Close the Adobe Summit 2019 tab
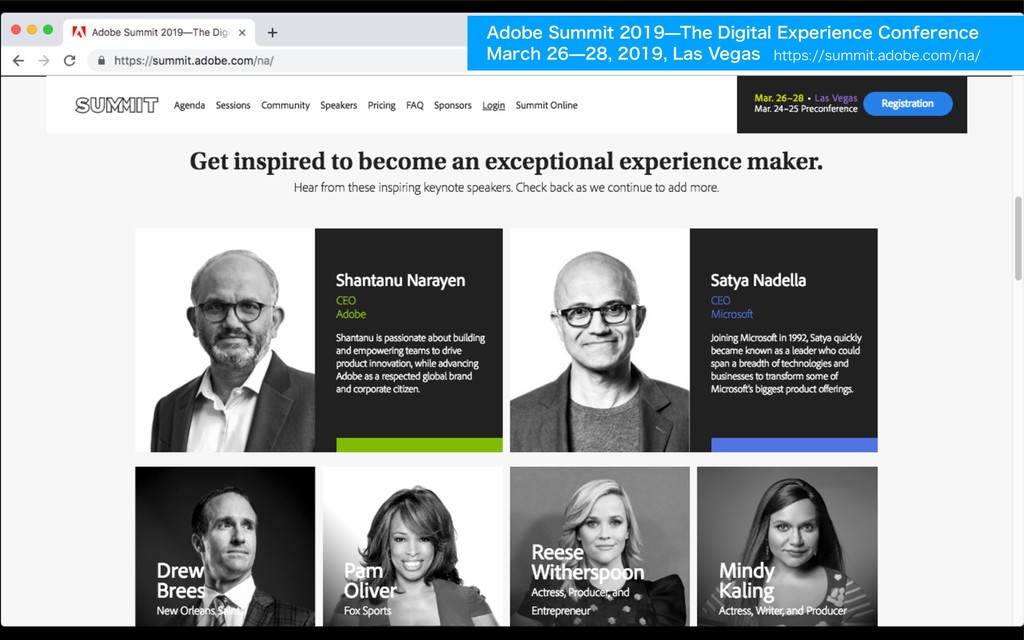Image resolution: width=1024 pixels, height=640 pixels. [242, 33]
